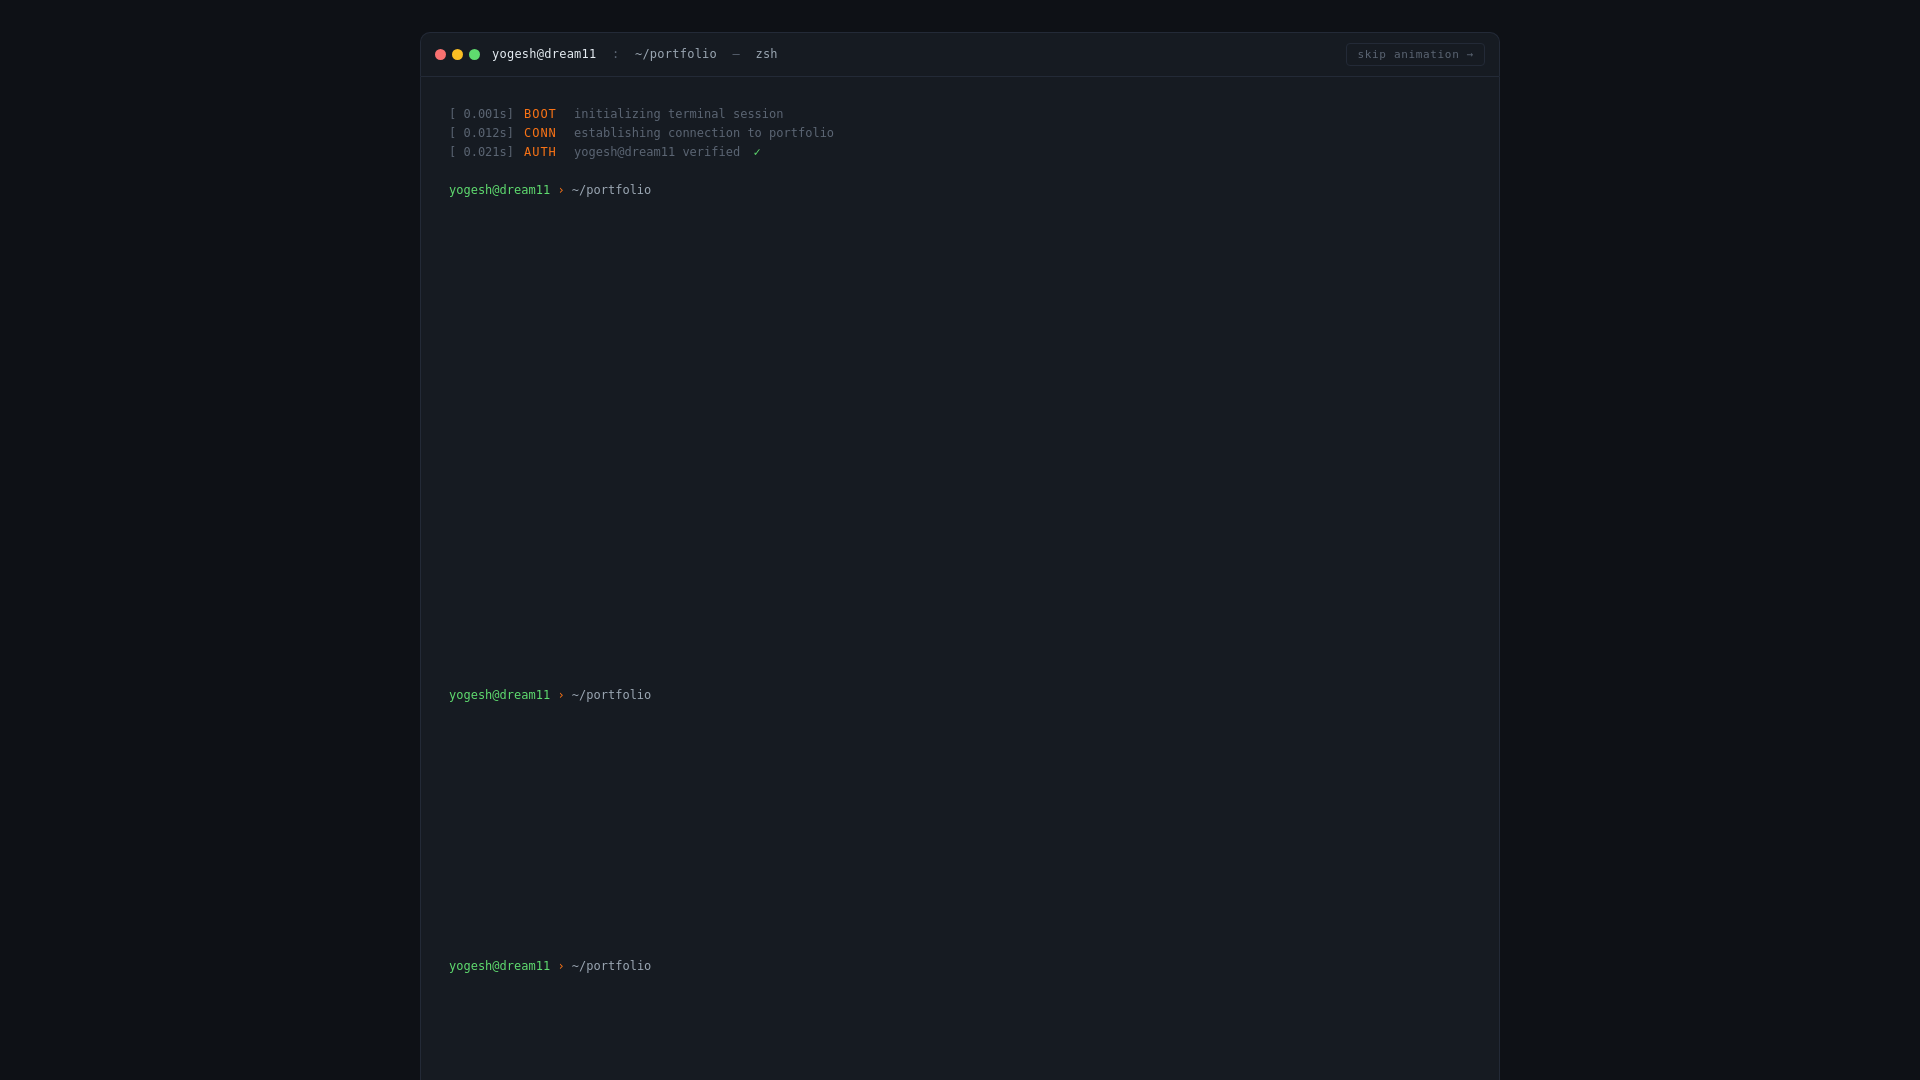Click the AUTH log label
Screen dimensions: 1920x1080
(540, 152)
